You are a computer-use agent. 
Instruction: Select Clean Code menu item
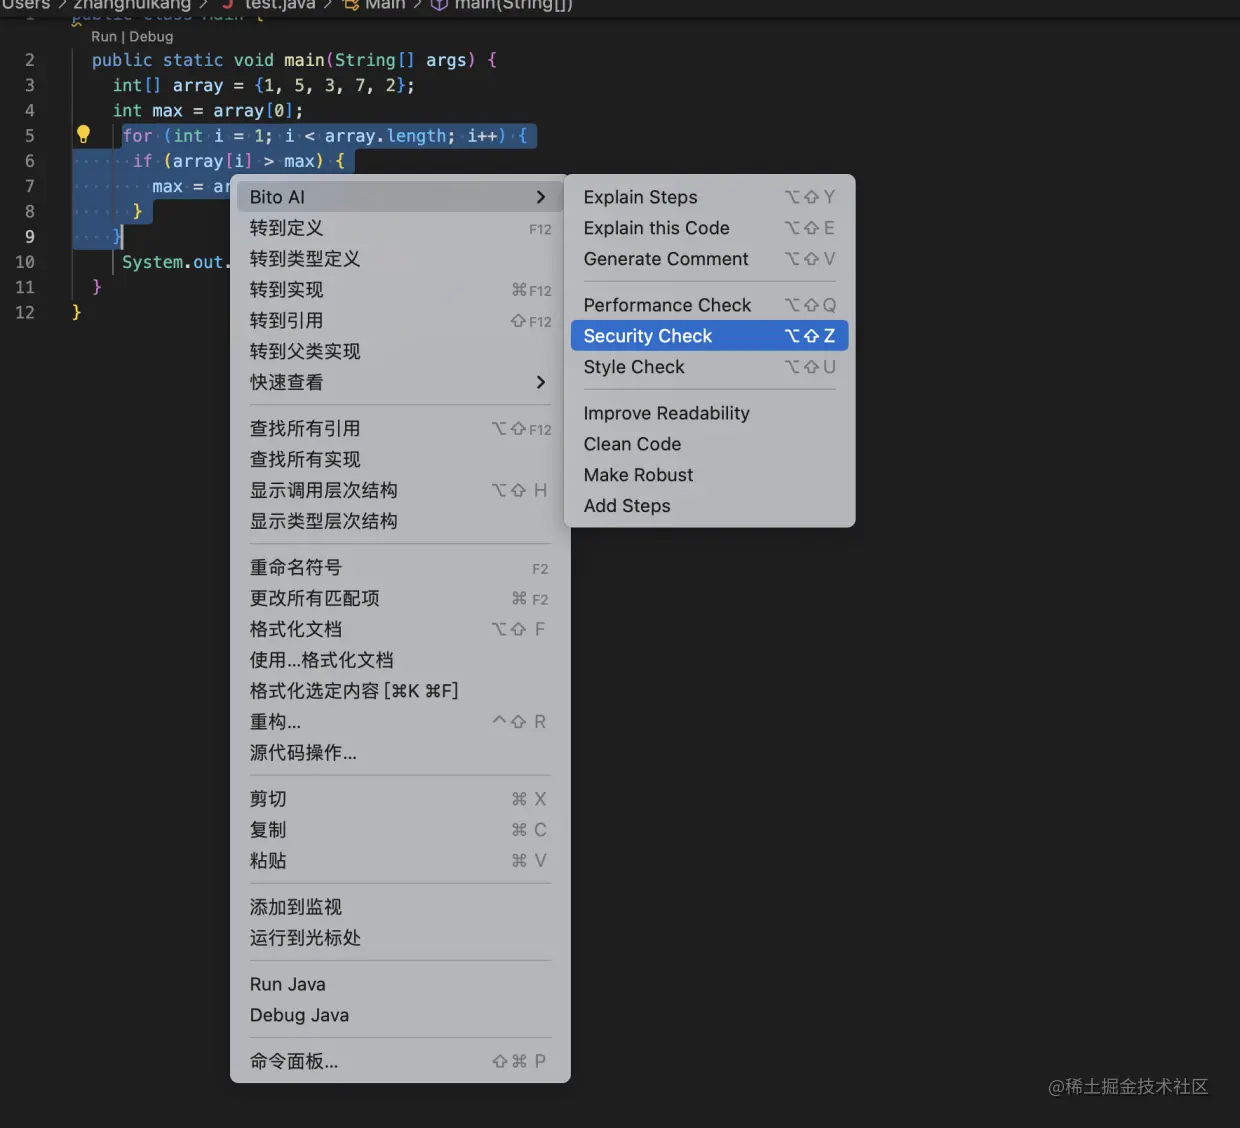(x=709, y=444)
